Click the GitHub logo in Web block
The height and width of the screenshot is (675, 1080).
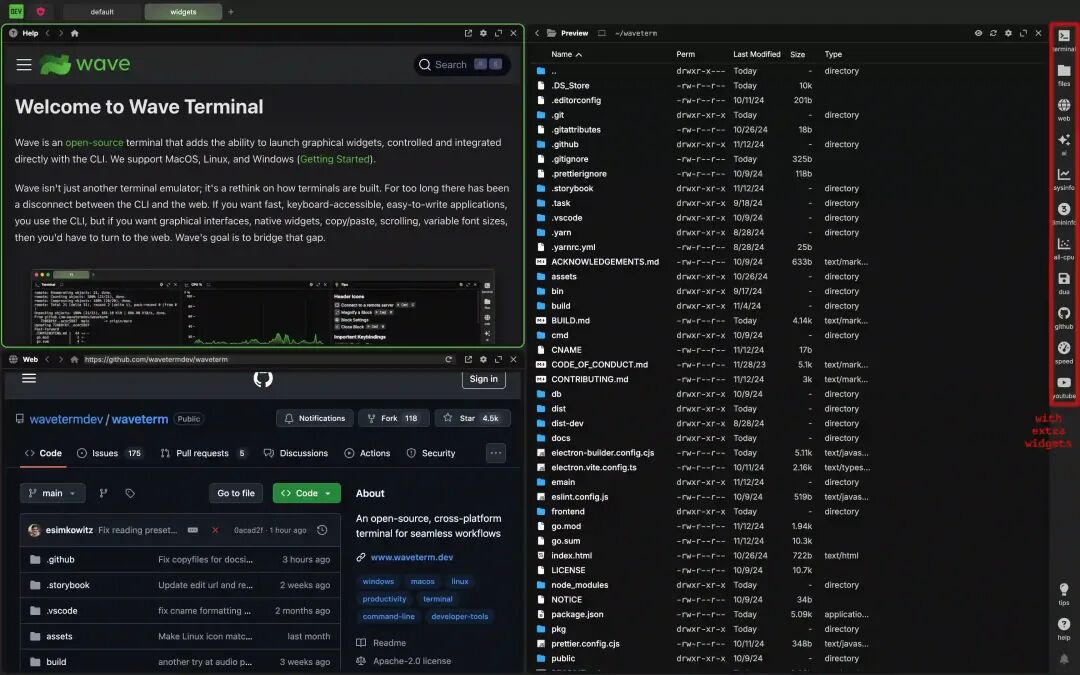click(x=263, y=378)
